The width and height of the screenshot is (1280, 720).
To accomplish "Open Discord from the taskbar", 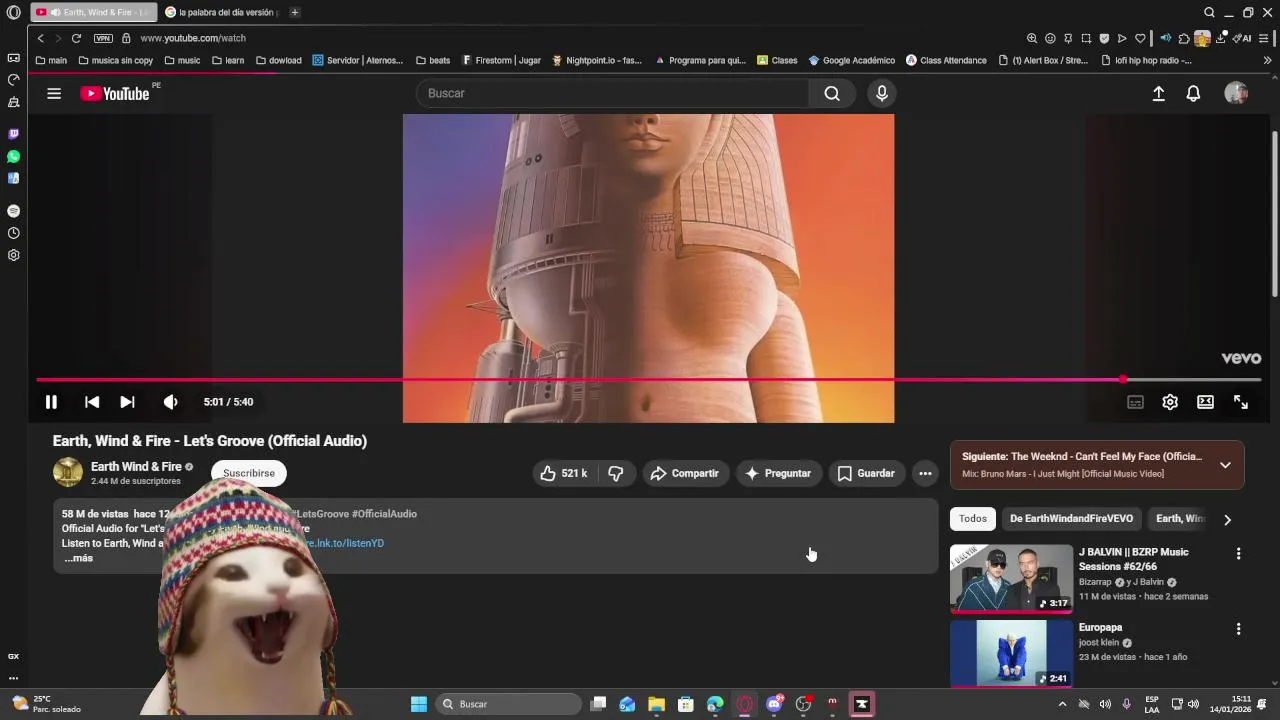I will [774, 704].
